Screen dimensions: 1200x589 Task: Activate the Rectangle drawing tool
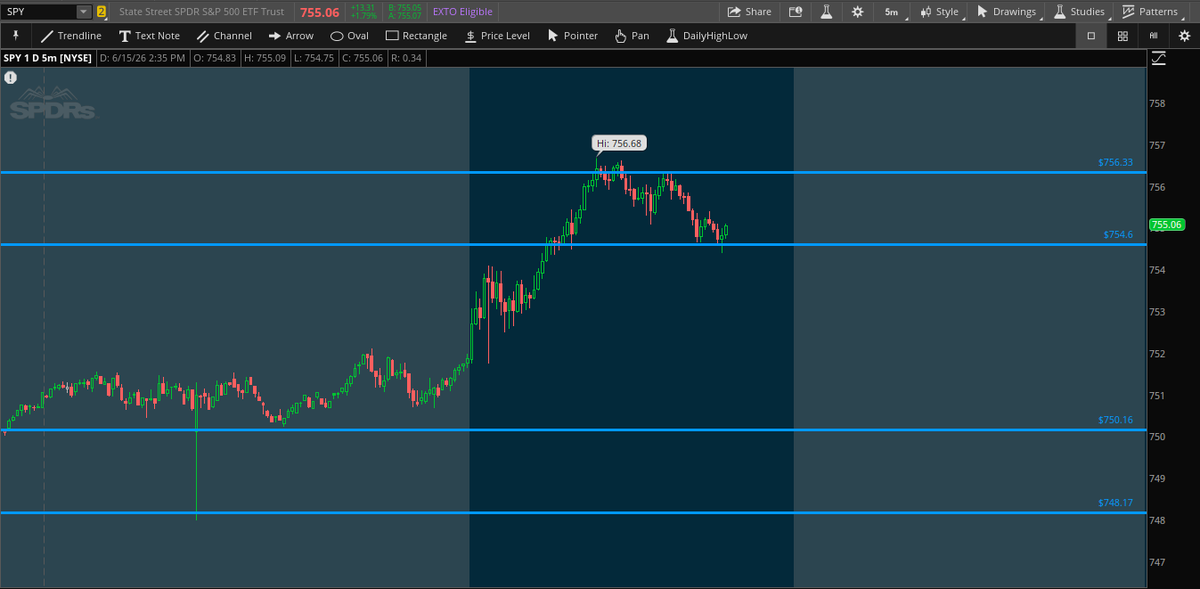pos(416,36)
